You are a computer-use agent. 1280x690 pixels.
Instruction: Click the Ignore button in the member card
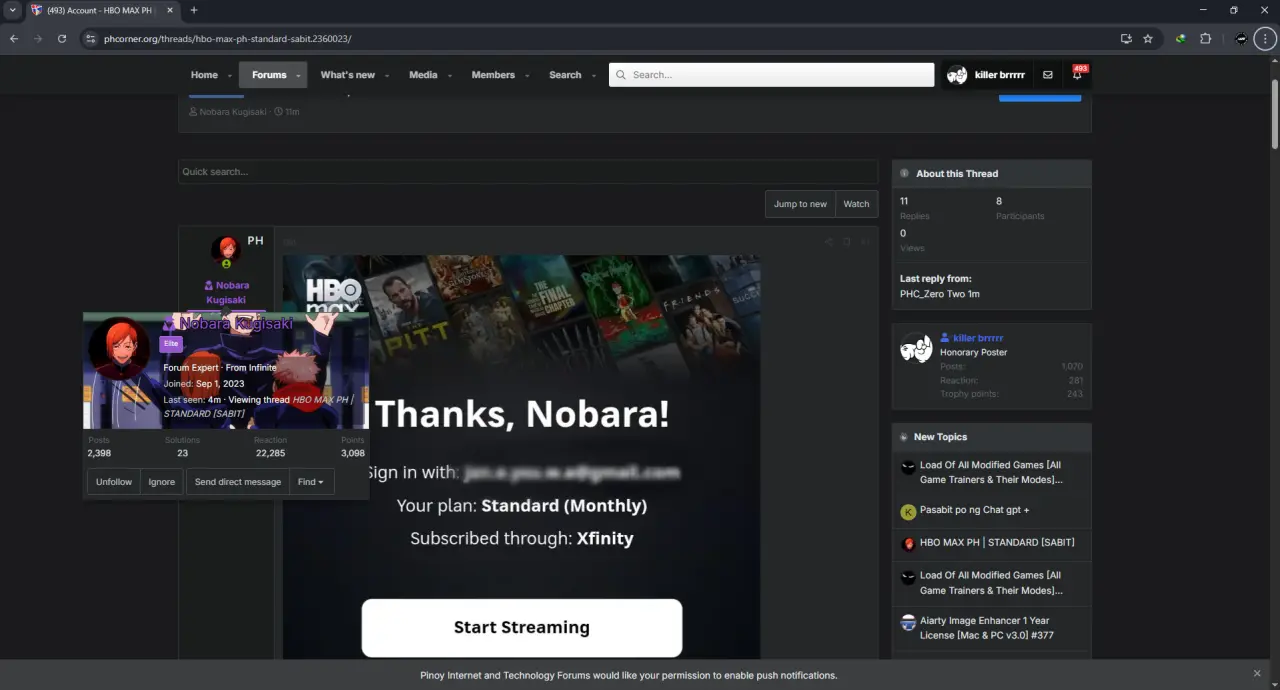pyautogui.click(x=162, y=482)
